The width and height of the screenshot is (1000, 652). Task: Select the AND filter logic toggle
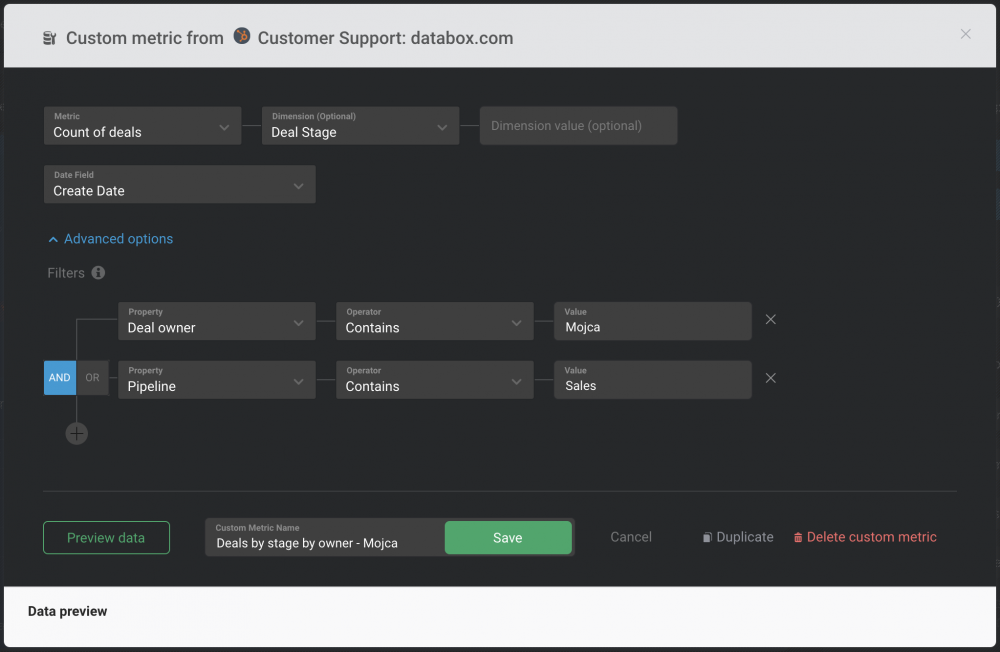click(60, 378)
